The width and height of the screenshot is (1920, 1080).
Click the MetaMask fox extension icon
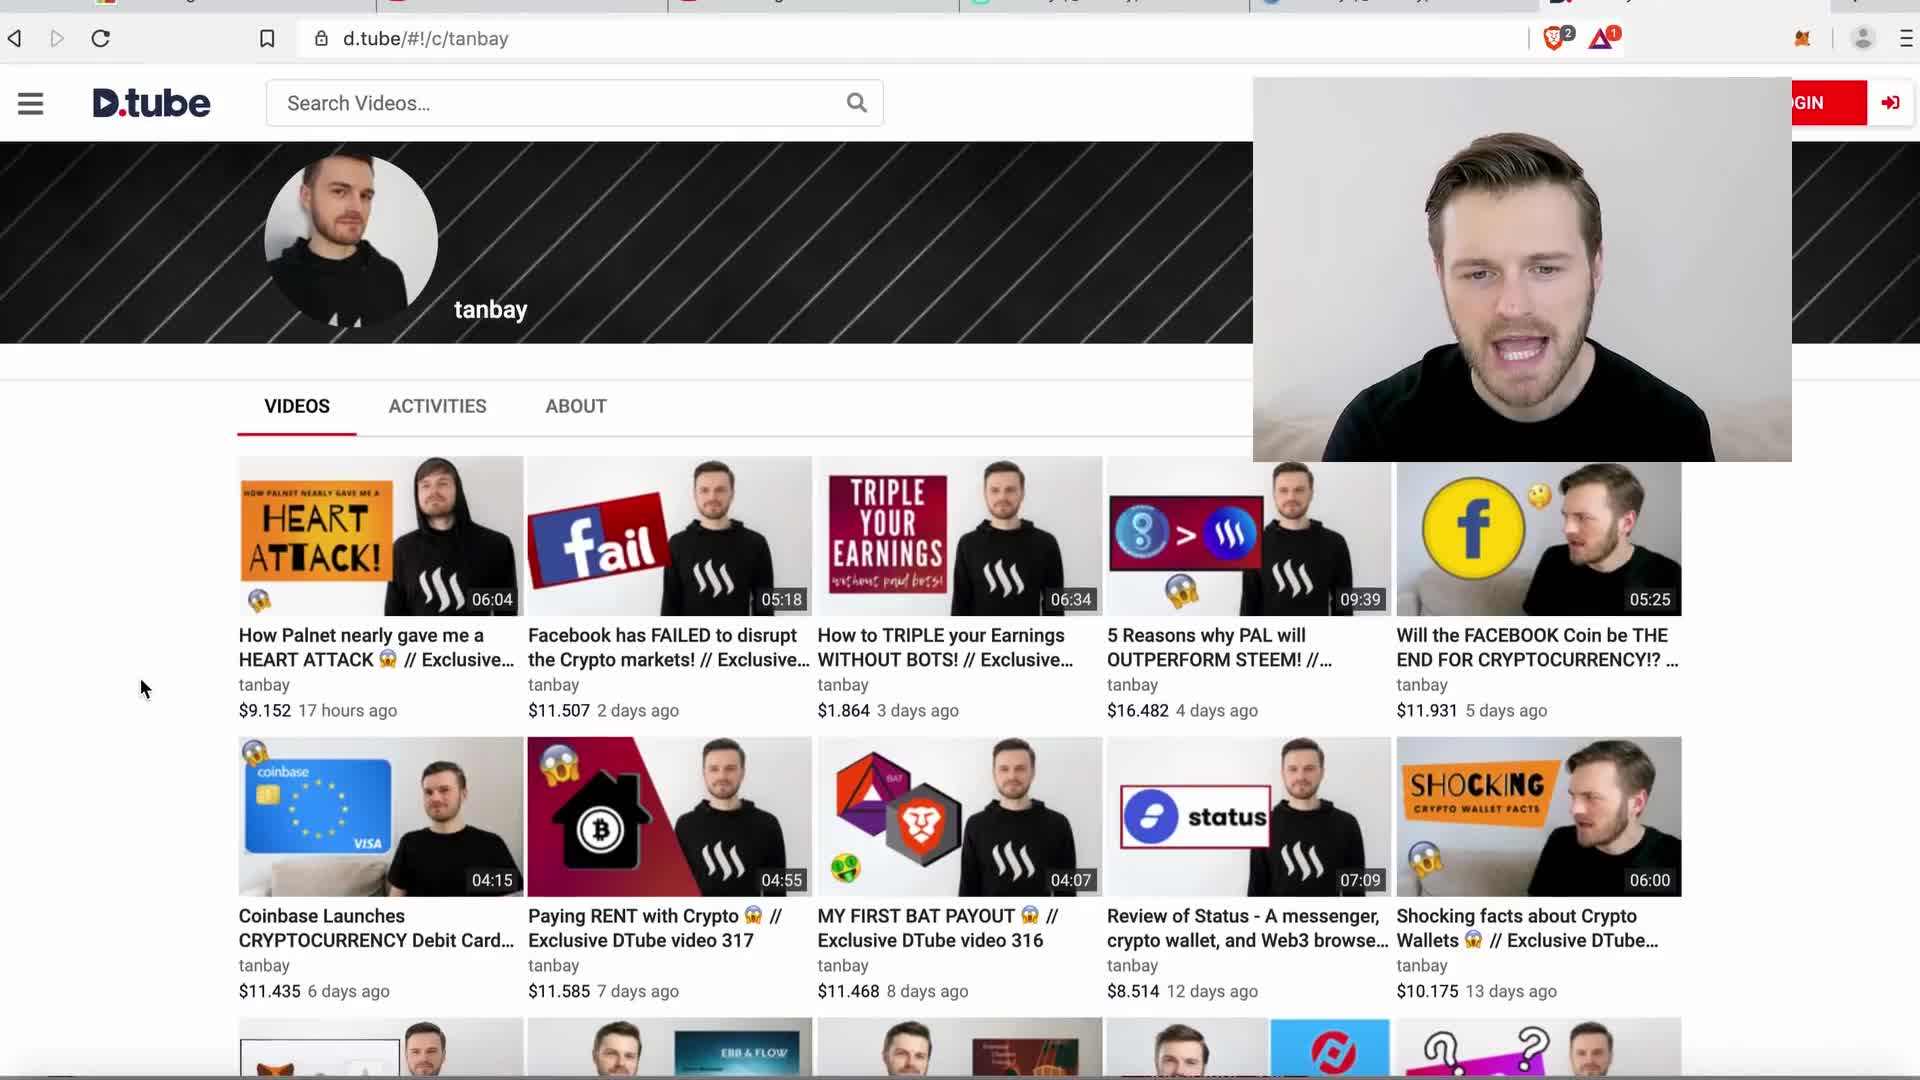click(1802, 38)
